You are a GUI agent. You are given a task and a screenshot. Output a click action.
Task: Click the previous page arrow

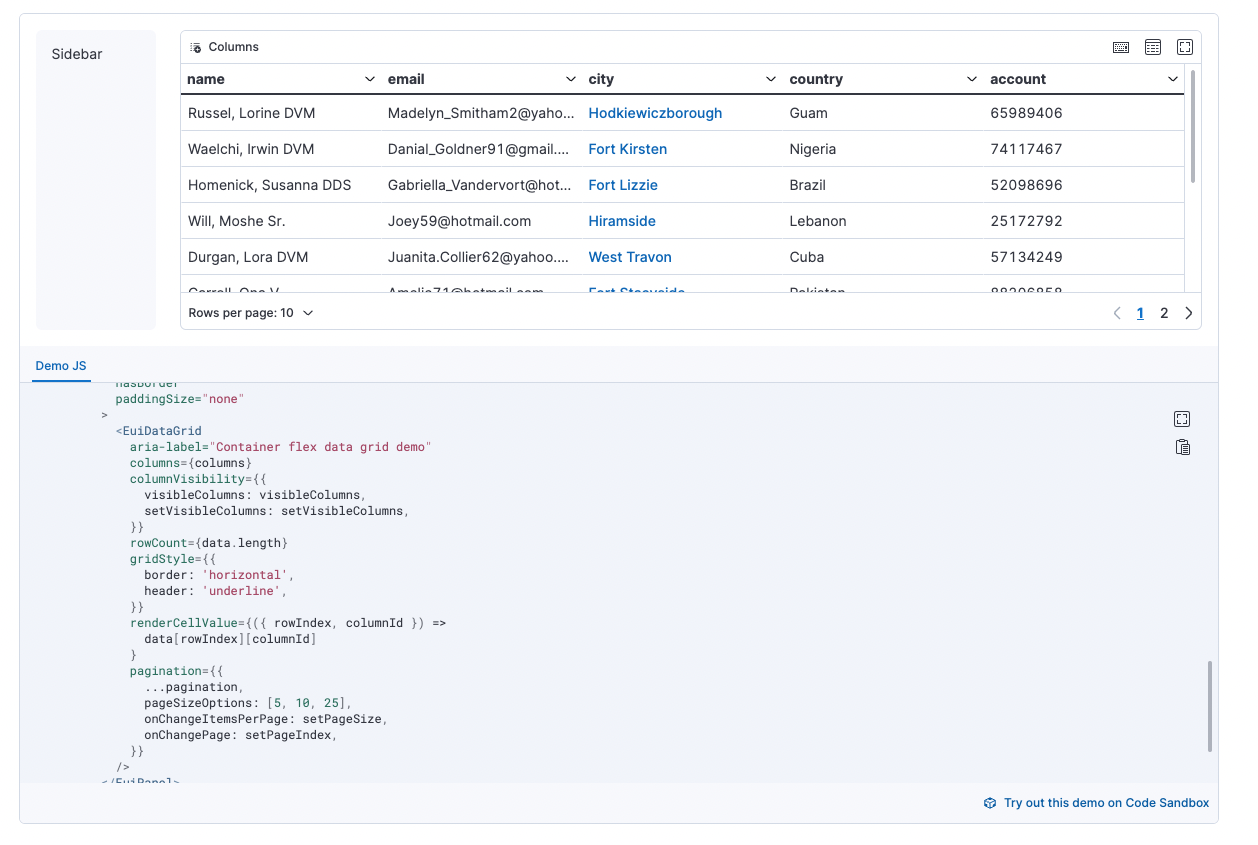point(1117,312)
